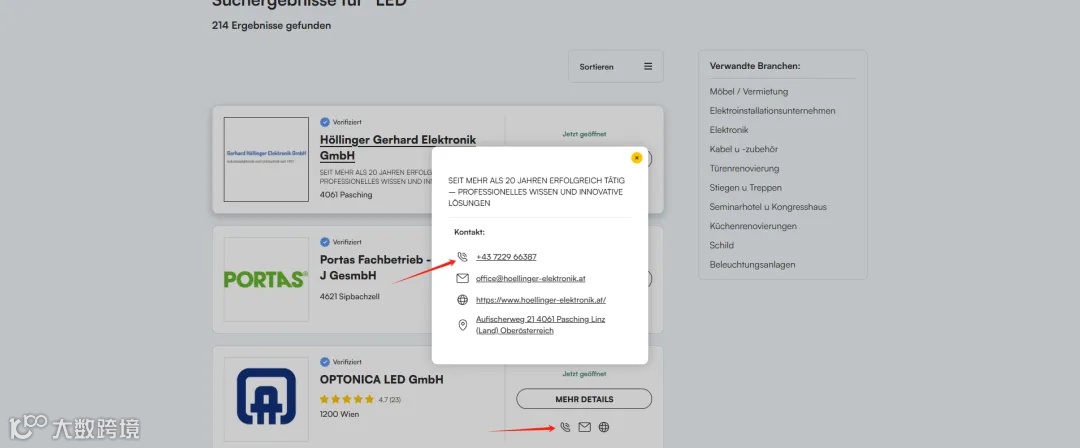This screenshot has width=1080, height=448.
Task: Click '4061 Pasching' location text
Action: click(x=346, y=195)
